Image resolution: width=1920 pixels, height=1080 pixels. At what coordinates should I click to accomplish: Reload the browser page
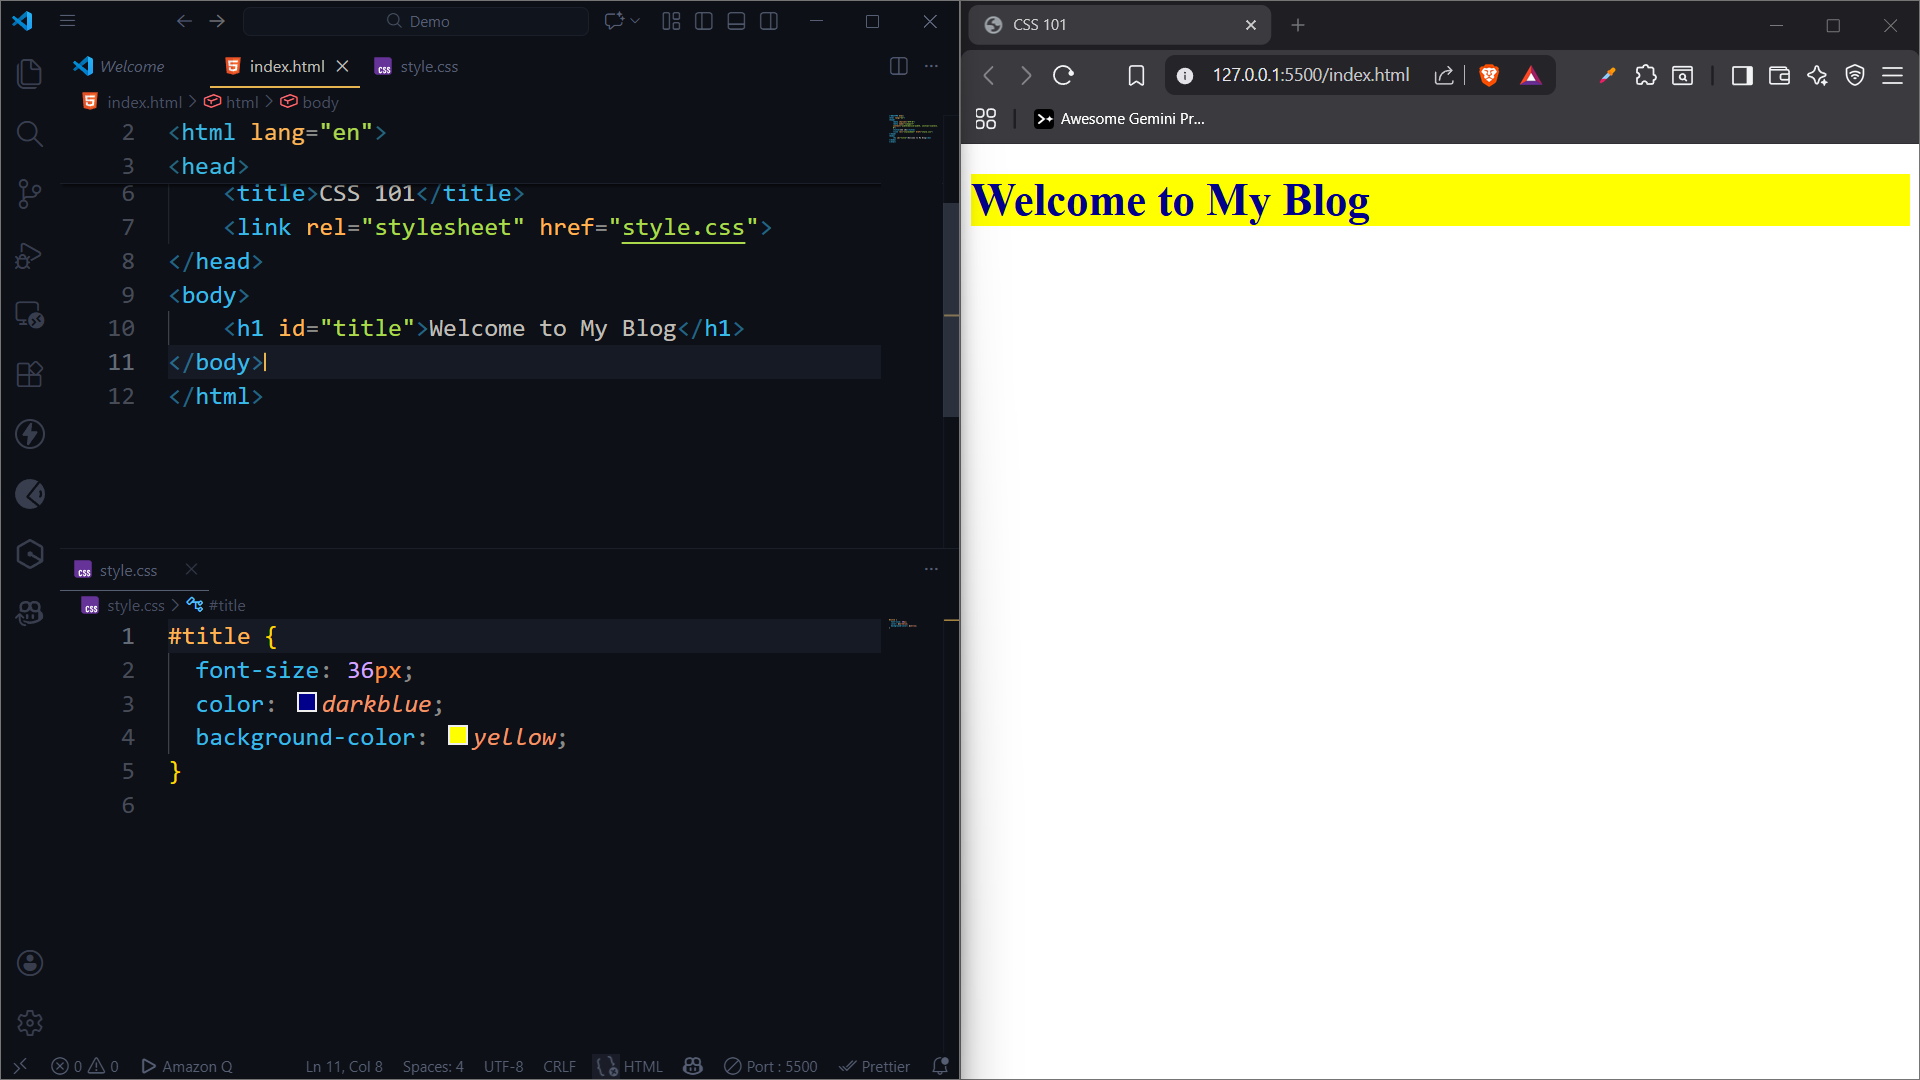(x=1063, y=75)
